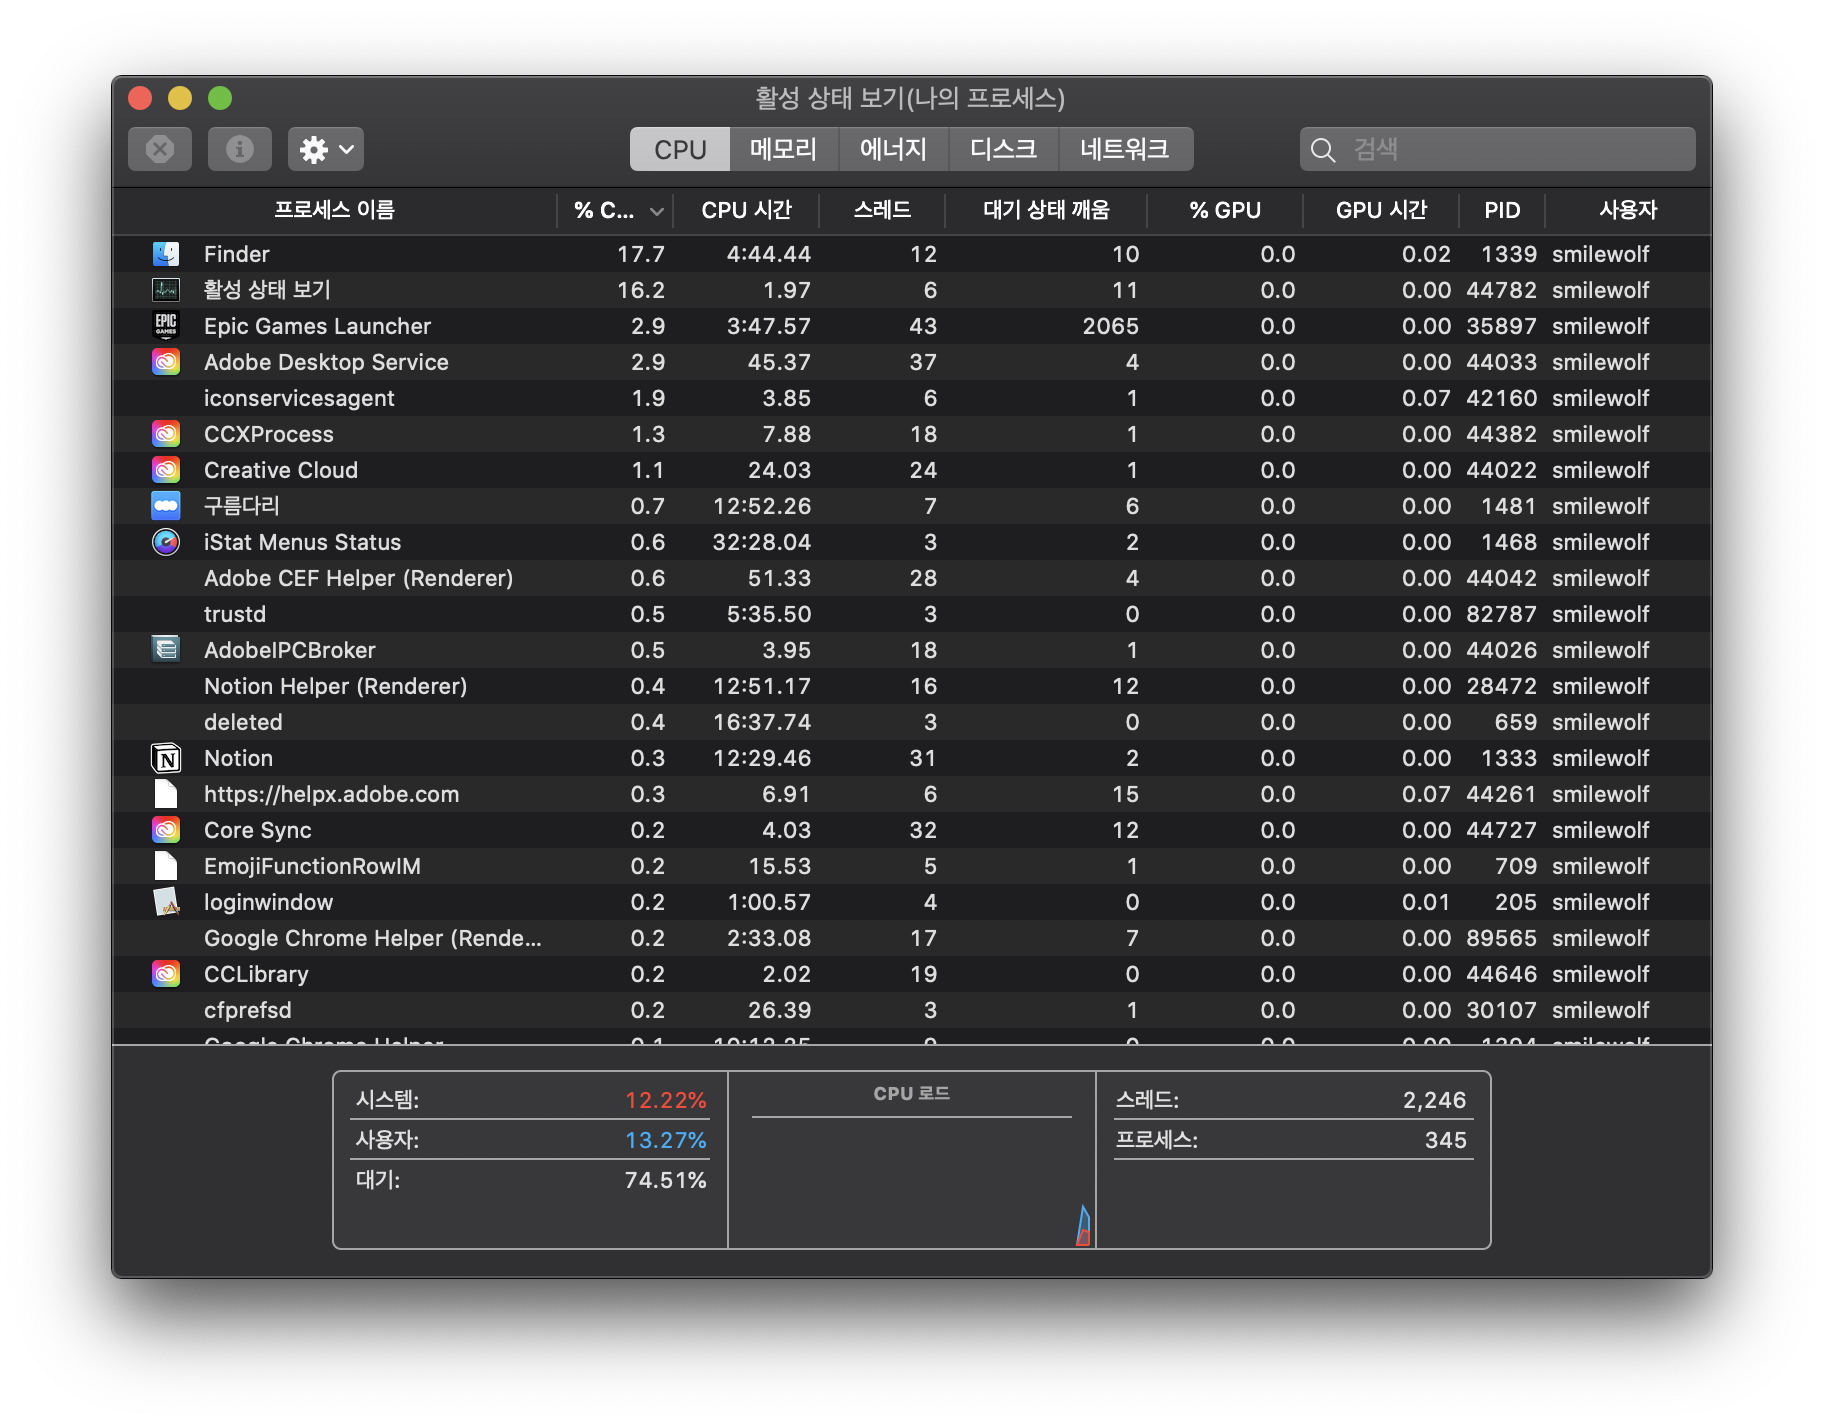Click the search magnifier icon
This screenshot has width=1824, height=1426.
1323,150
